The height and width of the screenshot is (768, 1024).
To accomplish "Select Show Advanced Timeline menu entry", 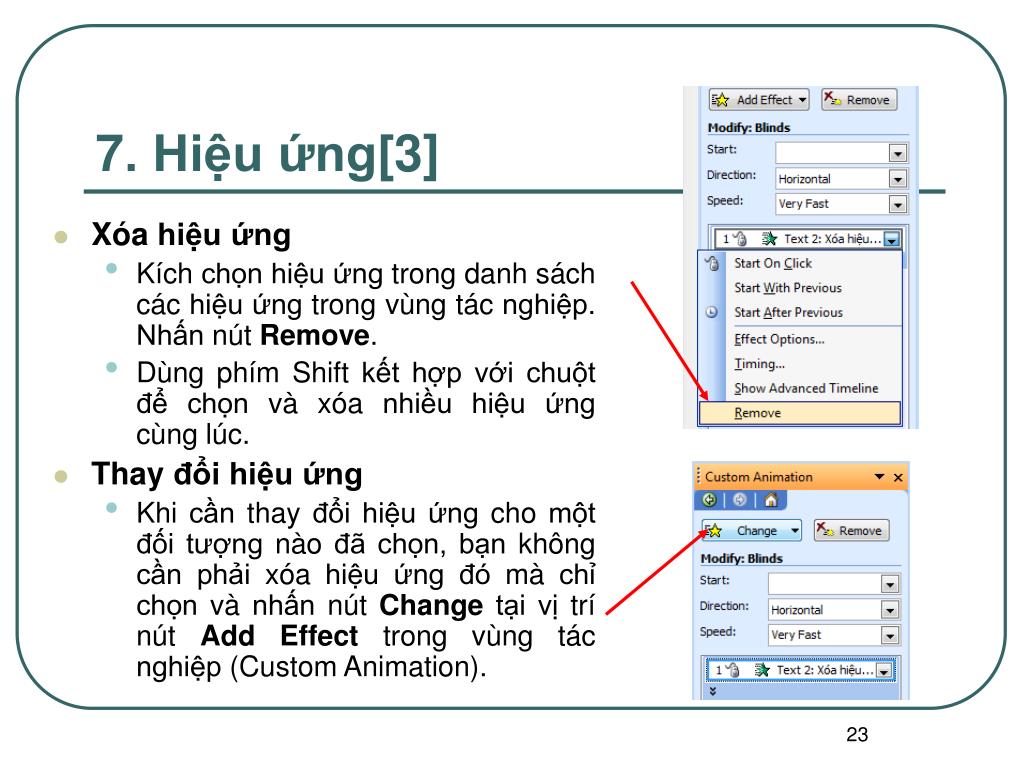I will tap(806, 389).
